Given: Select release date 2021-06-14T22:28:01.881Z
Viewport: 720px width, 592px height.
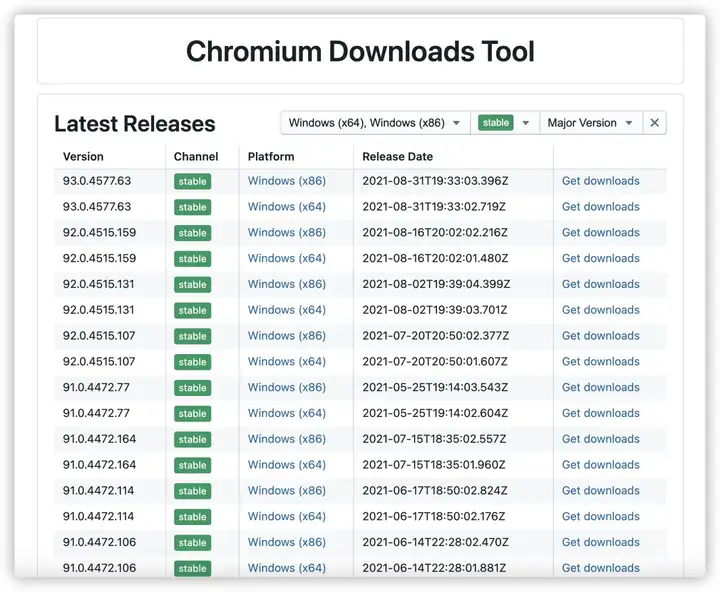Looking at the screenshot, I should point(434,568).
